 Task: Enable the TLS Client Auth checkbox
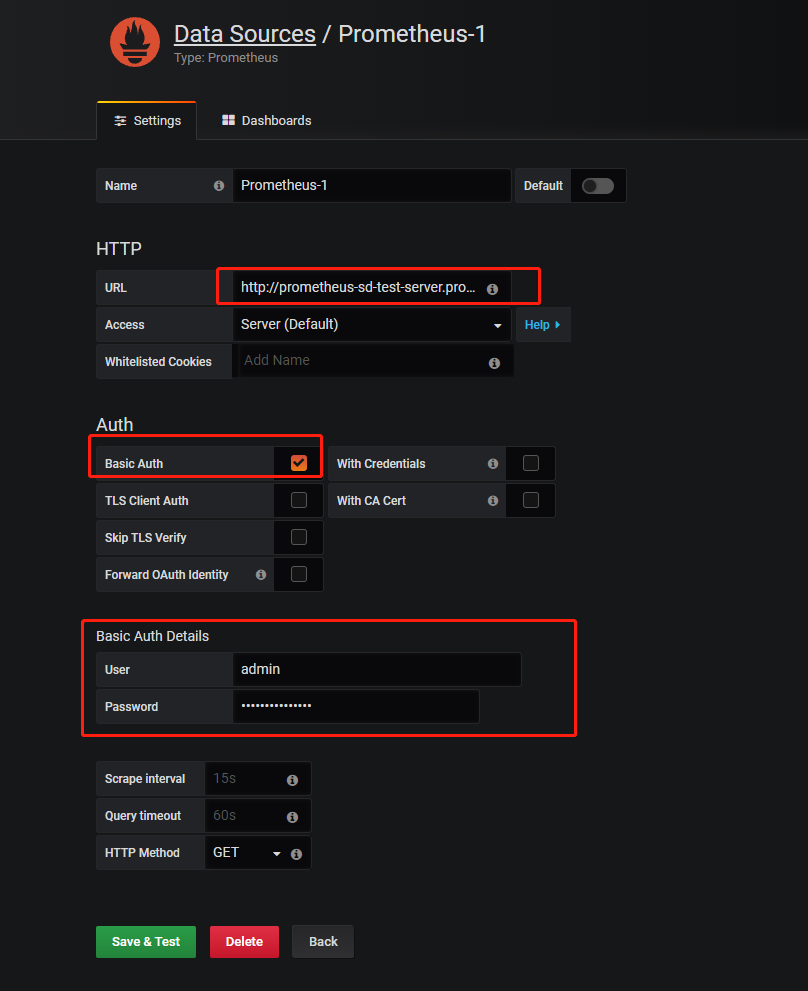pyautogui.click(x=298, y=500)
